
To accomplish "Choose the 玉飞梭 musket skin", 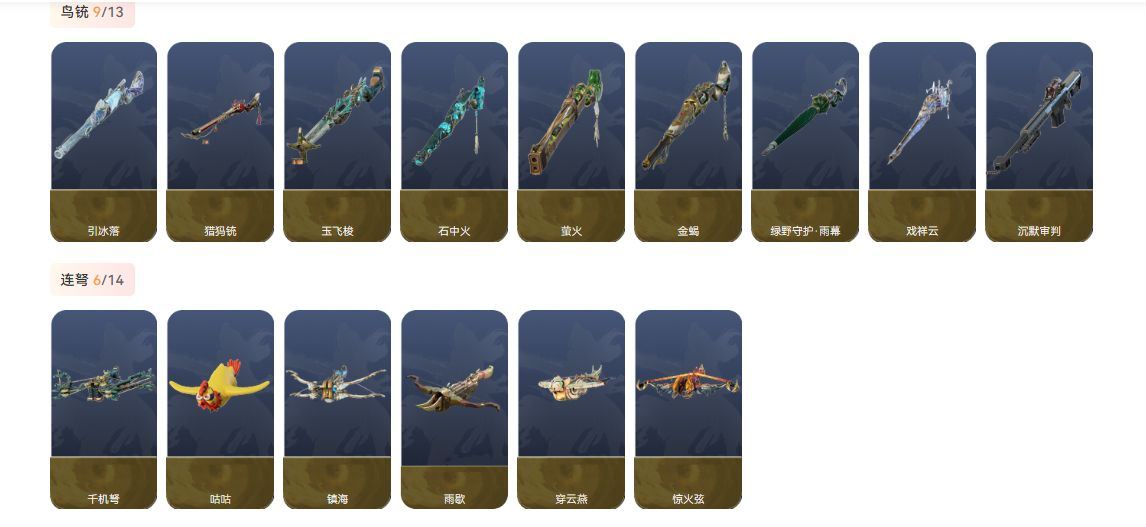I will click(338, 142).
